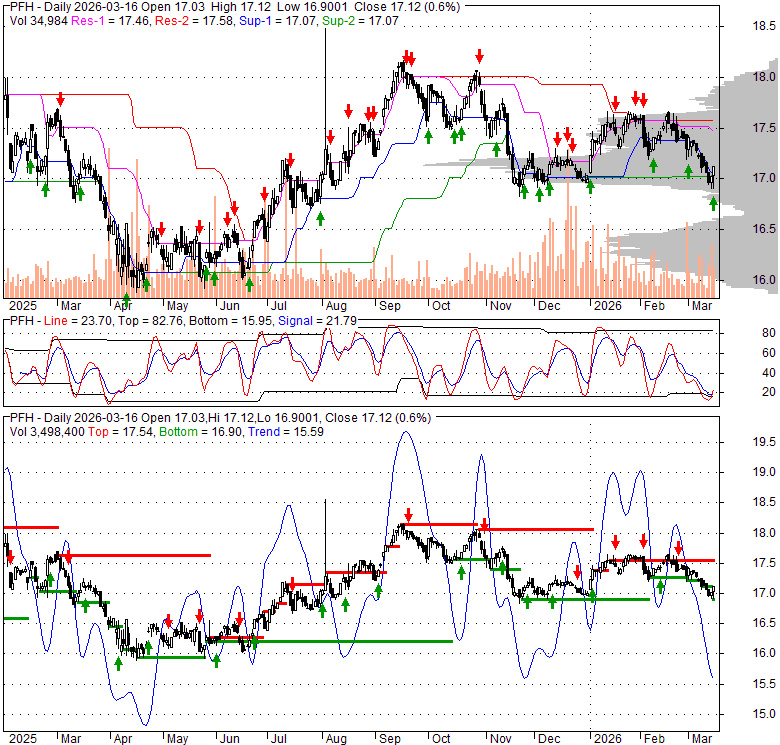
Task: Select the 15.5 price label on bottom chart axis
Action: pyautogui.click(x=764, y=684)
